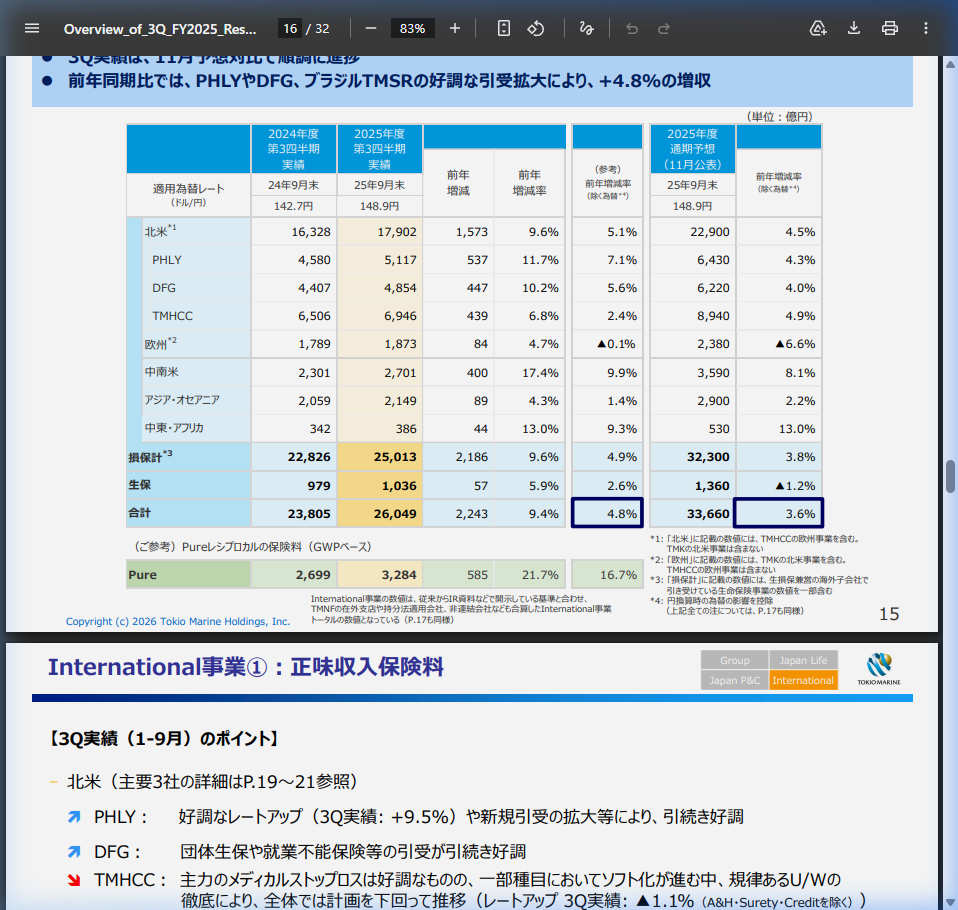Click the vertical scrollbar thumb

pyautogui.click(x=951, y=476)
